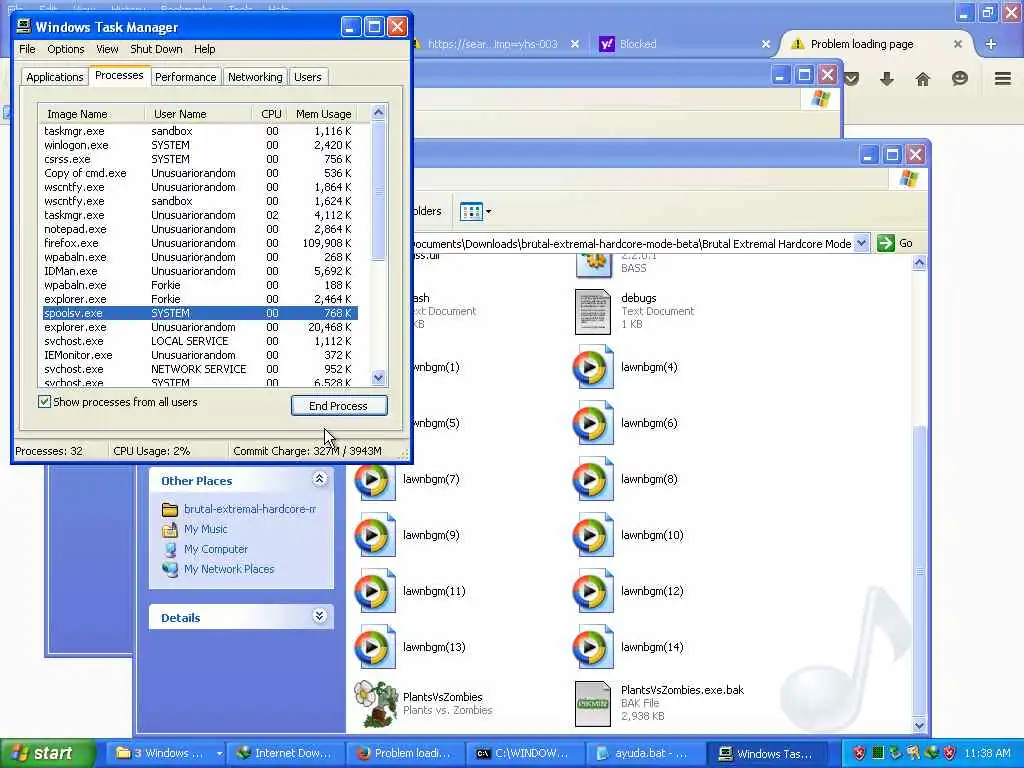This screenshot has width=1024, height=768.
Task: Select winlogon.exe process row
Action: 200,145
